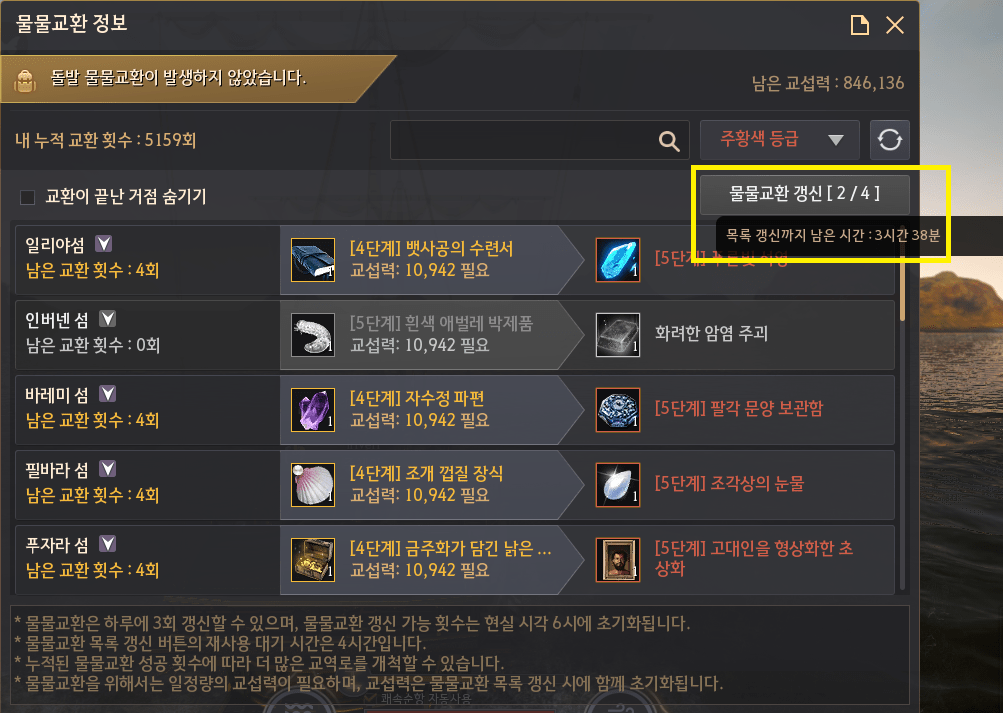Open the document icon in title bar
Viewport: 1003px width, 713px height.
[859, 25]
